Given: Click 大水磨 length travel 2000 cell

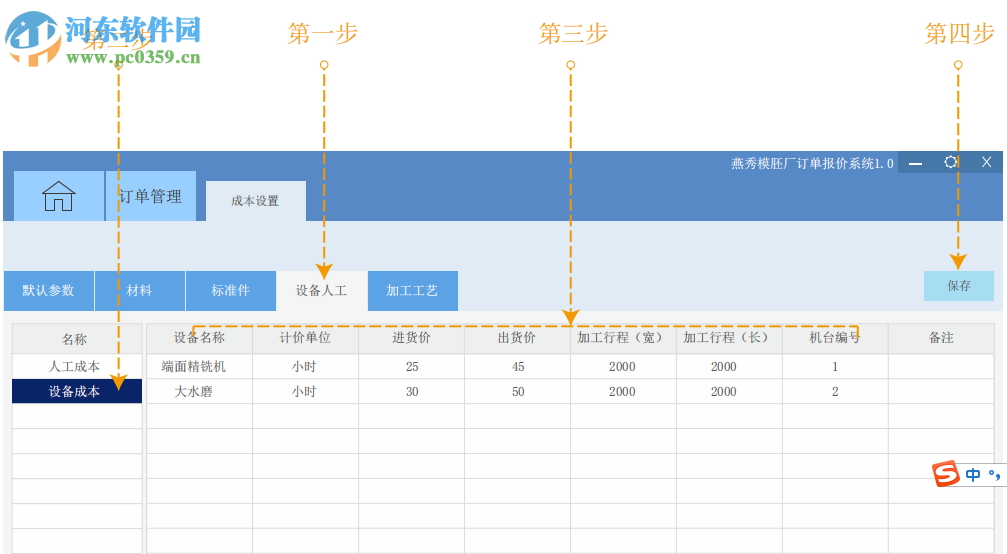Looking at the screenshot, I should coord(729,392).
